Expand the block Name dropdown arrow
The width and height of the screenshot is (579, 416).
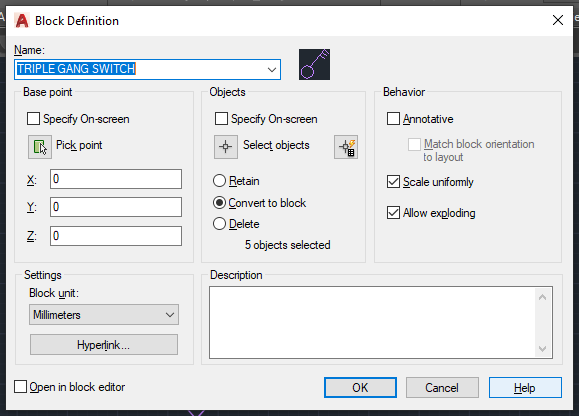click(x=272, y=69)
